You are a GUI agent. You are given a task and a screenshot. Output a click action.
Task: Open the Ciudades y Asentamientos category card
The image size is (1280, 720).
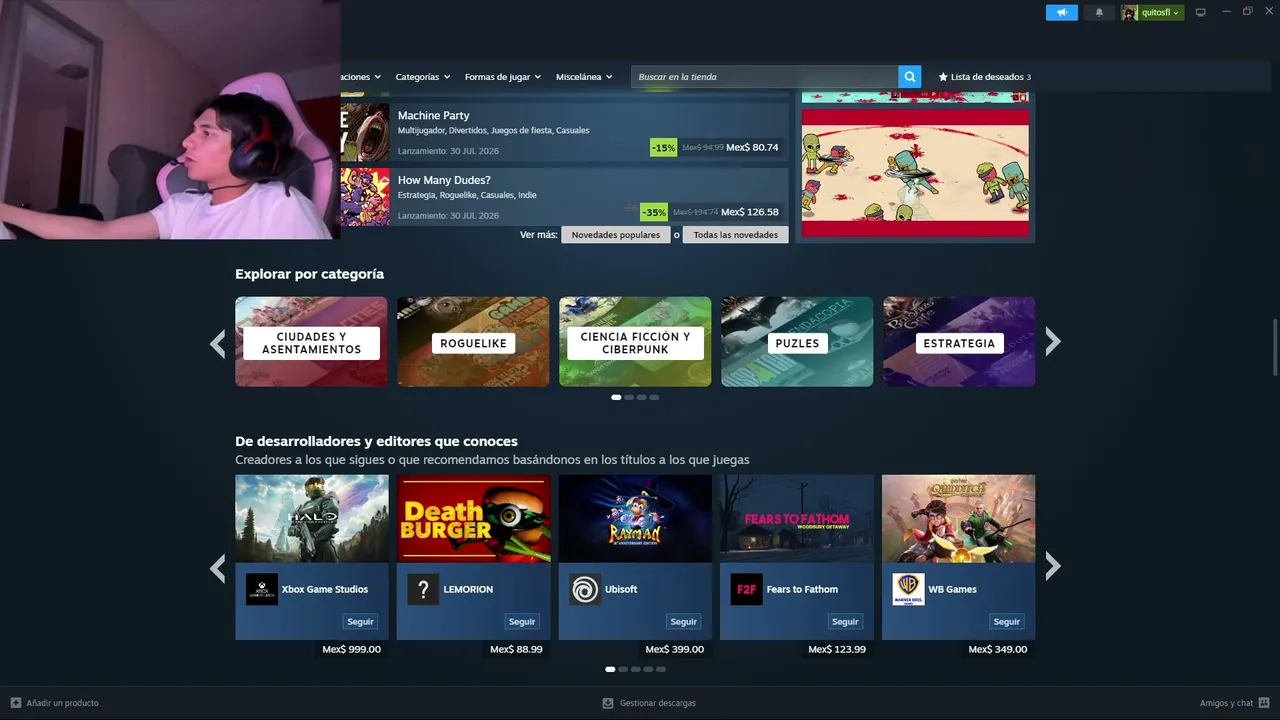coord(311,342)
